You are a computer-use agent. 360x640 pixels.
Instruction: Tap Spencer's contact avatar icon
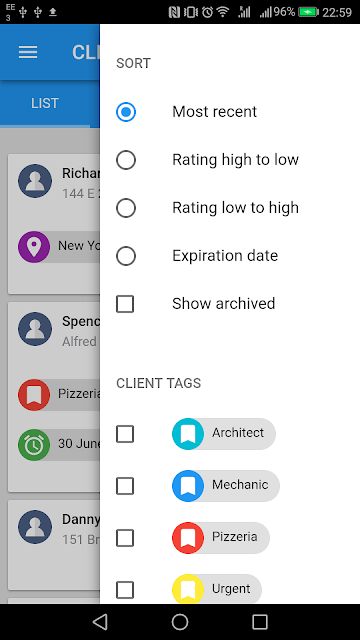tap(35, 329)
